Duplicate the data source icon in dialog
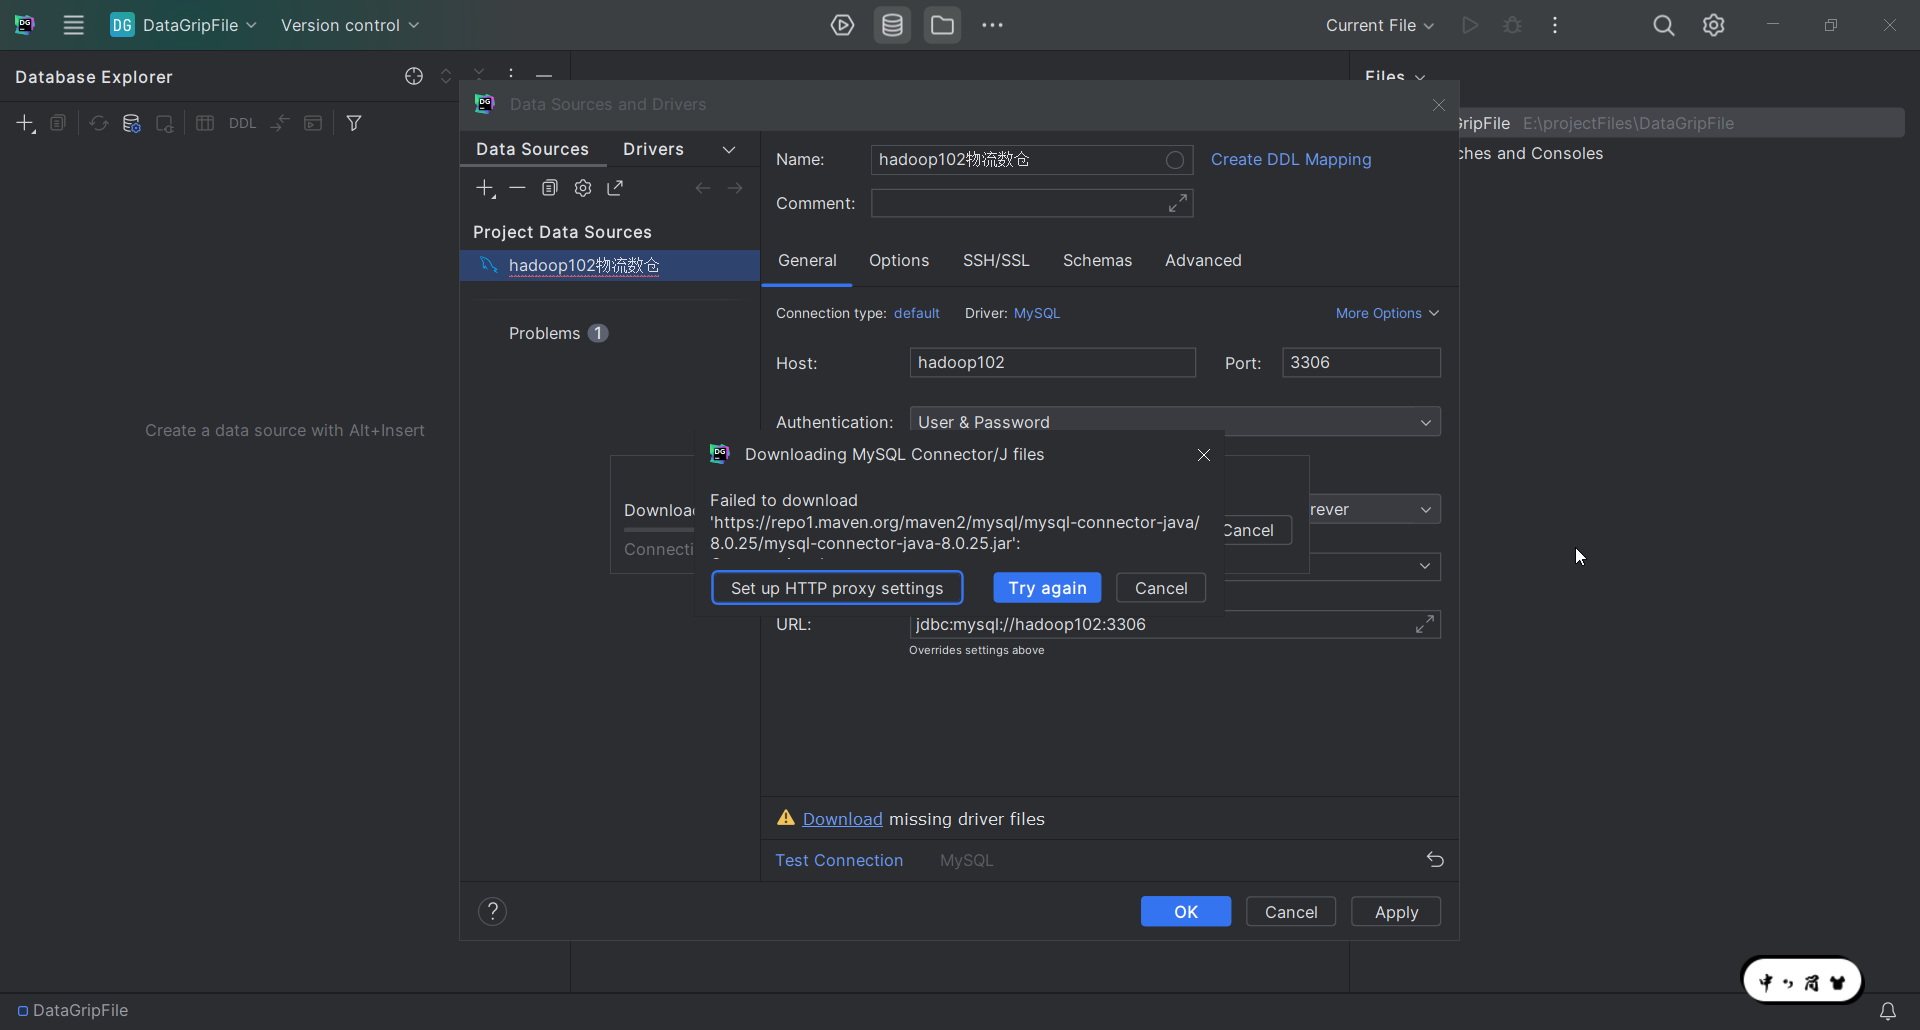 [x=550, y=188]
